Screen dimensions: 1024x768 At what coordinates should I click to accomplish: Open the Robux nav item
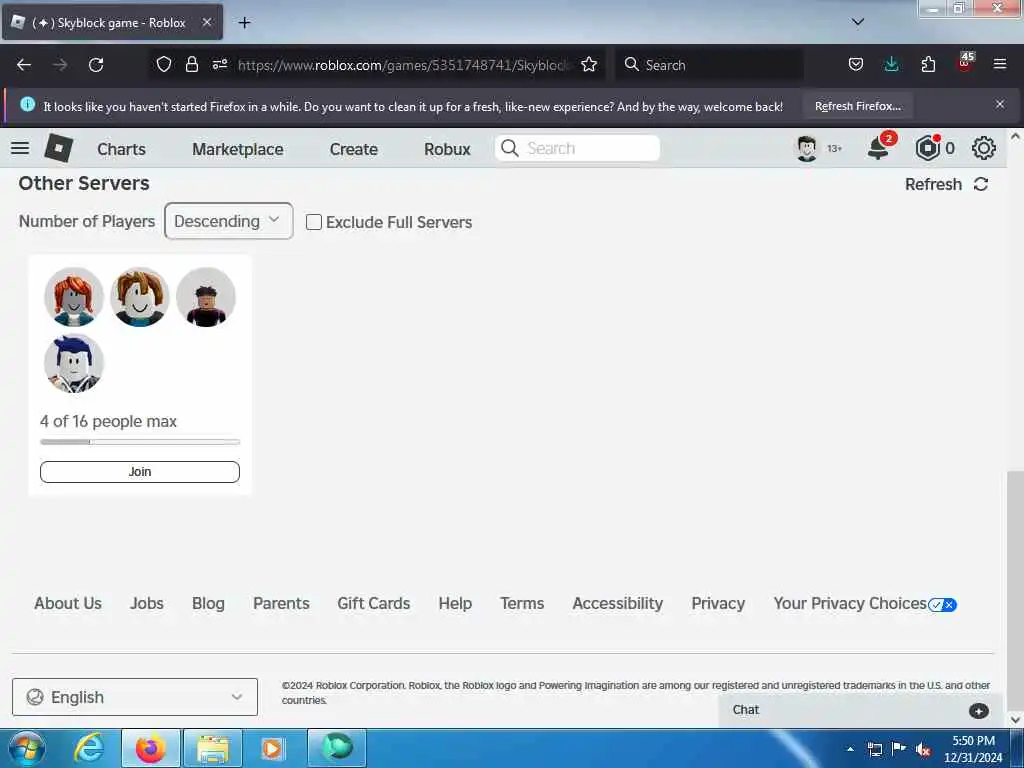click(x=447, y=149)
